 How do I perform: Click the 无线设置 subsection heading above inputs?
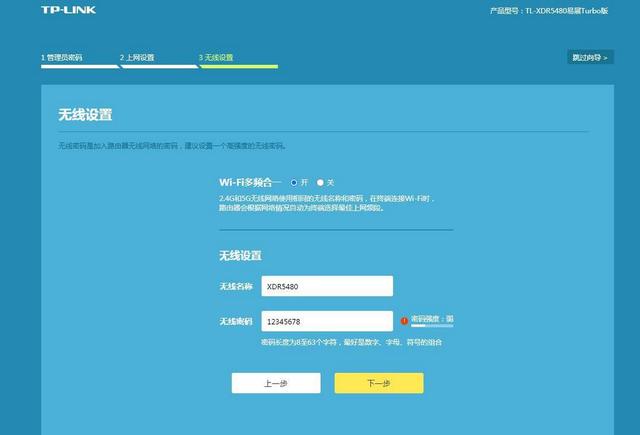coord(240,256)
